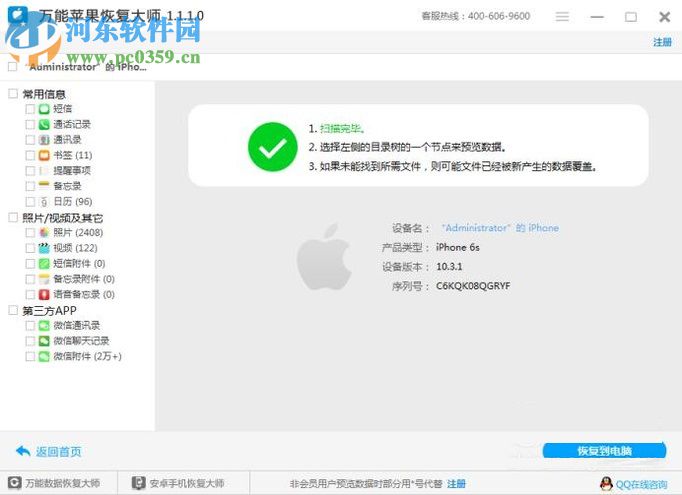This screenshot has height=495, width=682.
Task: Click the 语音备忘录 microphone icon
Action: click(44, 294)
